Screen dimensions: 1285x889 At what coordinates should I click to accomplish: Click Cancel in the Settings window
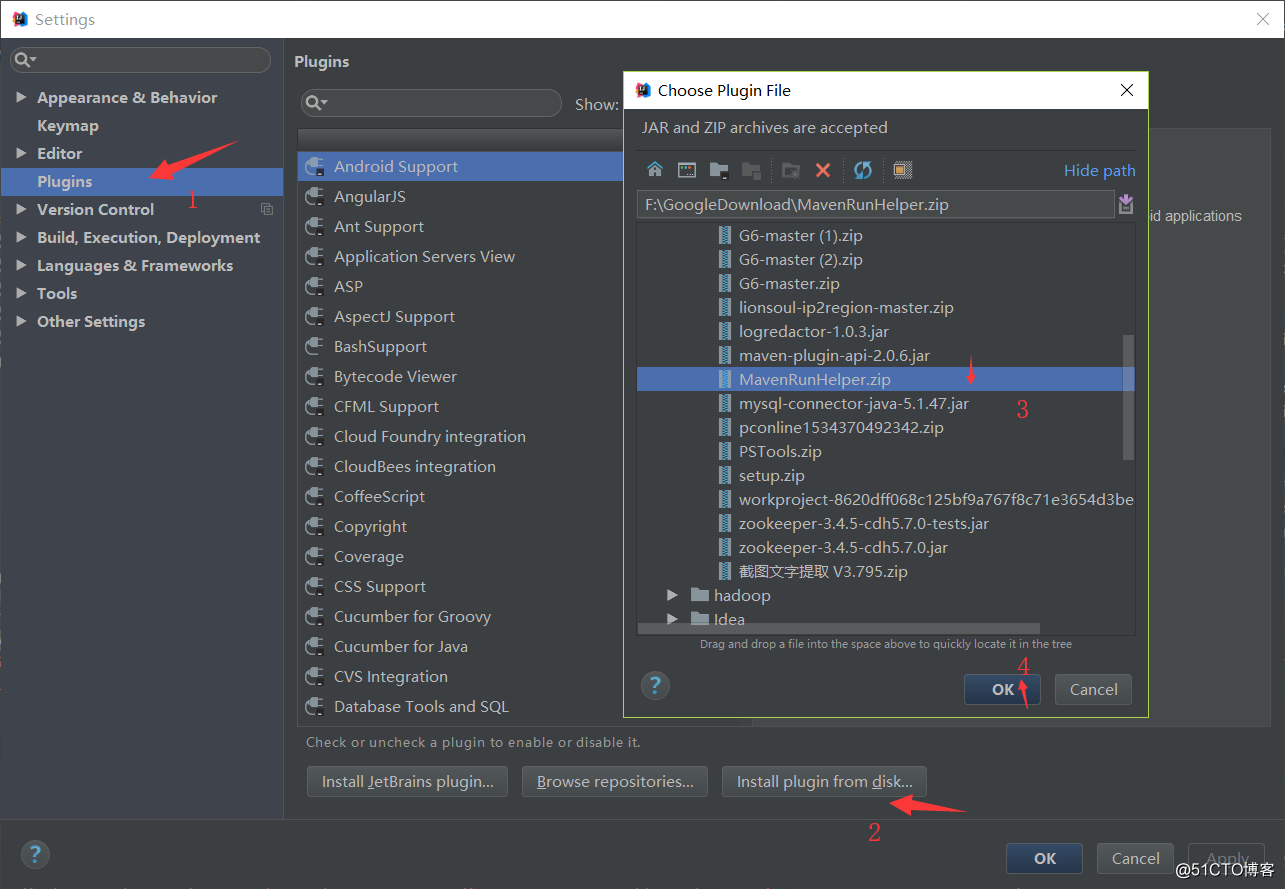tap(1136, 858)
